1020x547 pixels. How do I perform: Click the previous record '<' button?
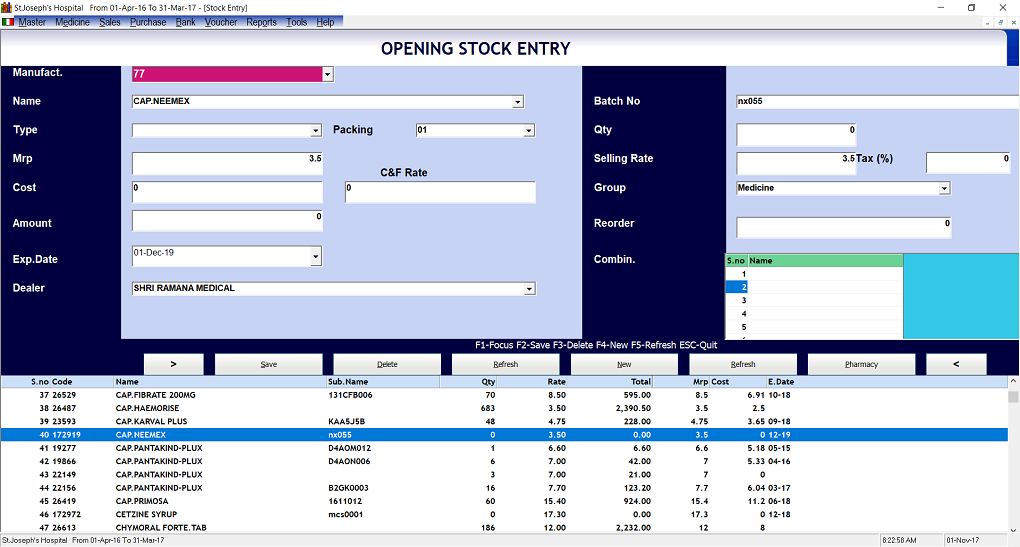point(955,364)
